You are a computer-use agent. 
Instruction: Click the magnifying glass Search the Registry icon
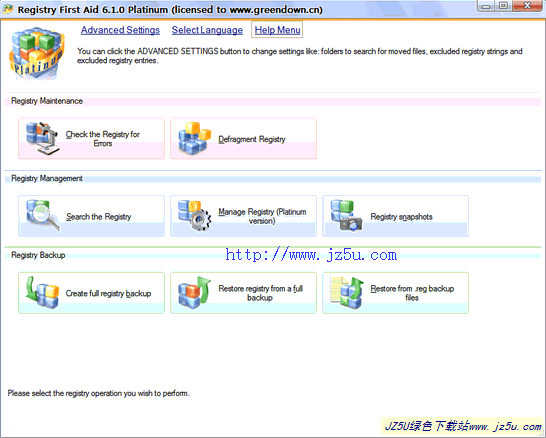click(43, 216)
